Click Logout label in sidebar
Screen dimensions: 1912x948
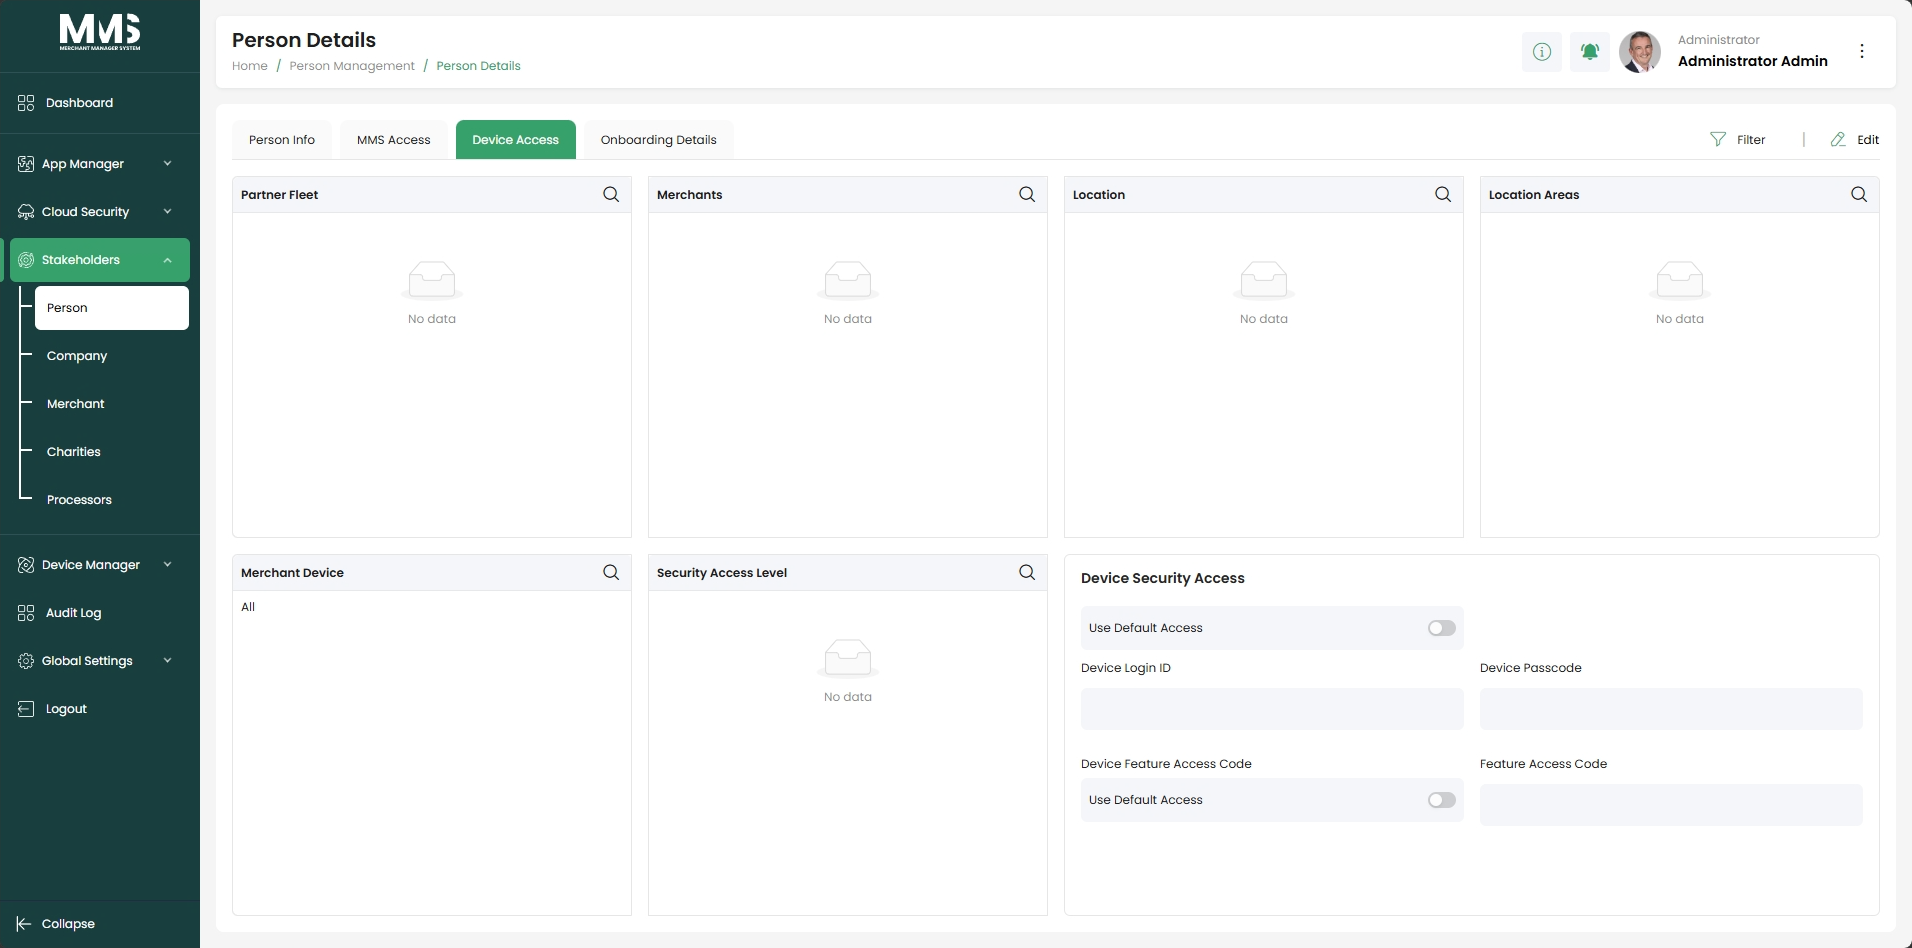point(66,709)
